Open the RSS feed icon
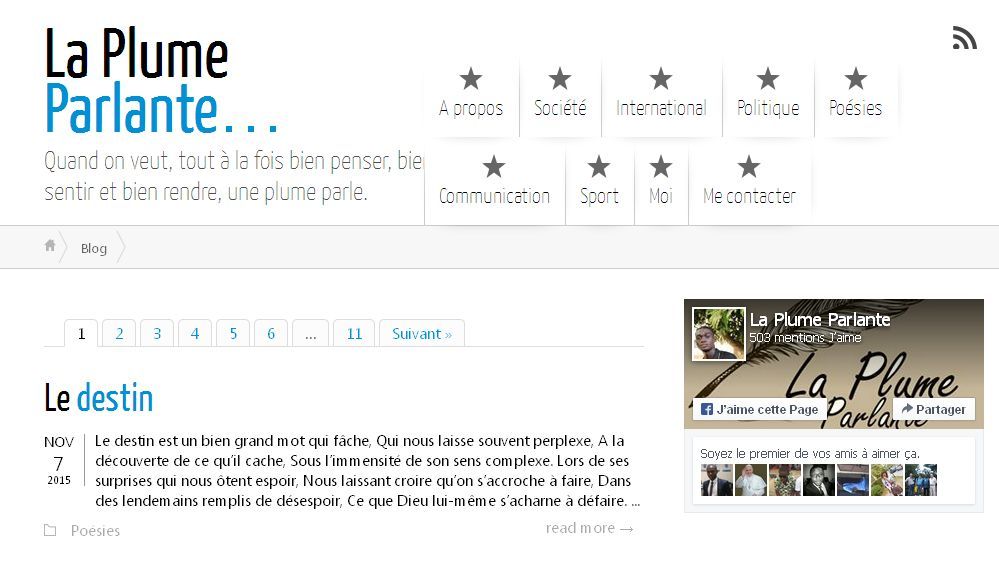The height and width of the screenshot is (562, 999). (x=964, y=38)
